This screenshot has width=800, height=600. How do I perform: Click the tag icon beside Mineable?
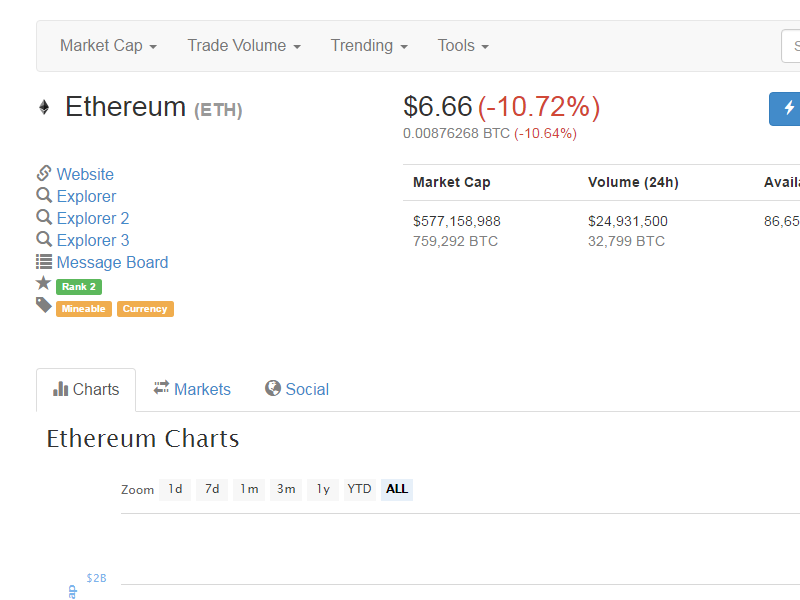point(44,305)
